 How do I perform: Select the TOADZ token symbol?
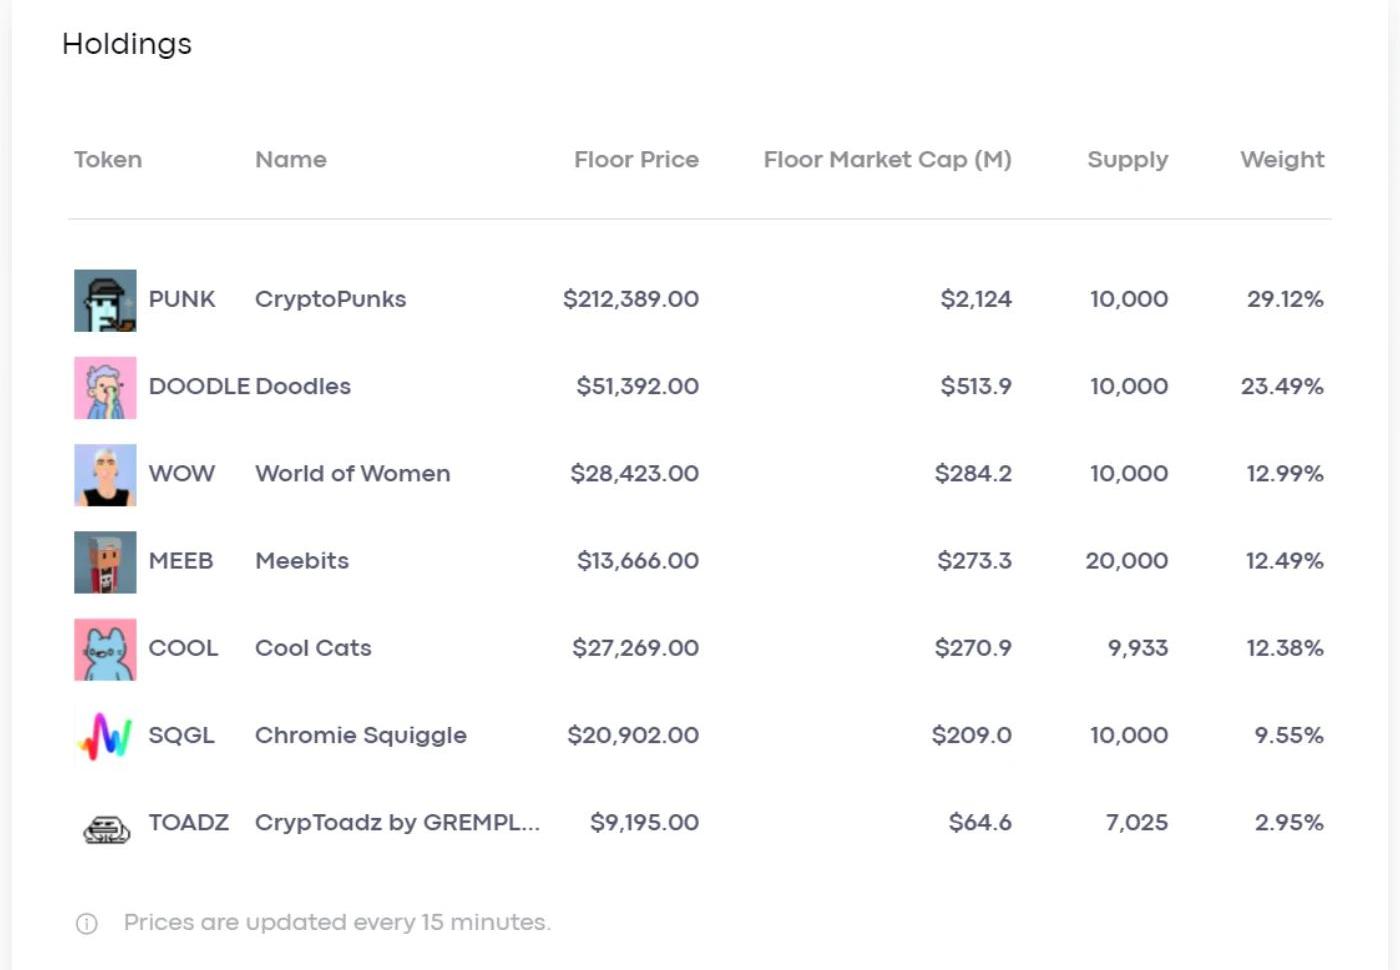click(x=189, y=822)
